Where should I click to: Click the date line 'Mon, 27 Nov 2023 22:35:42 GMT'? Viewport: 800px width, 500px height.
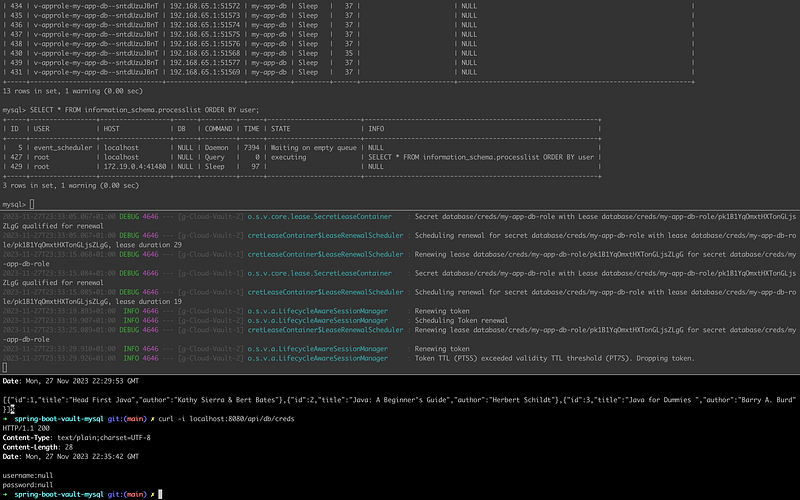pos(70,456)
